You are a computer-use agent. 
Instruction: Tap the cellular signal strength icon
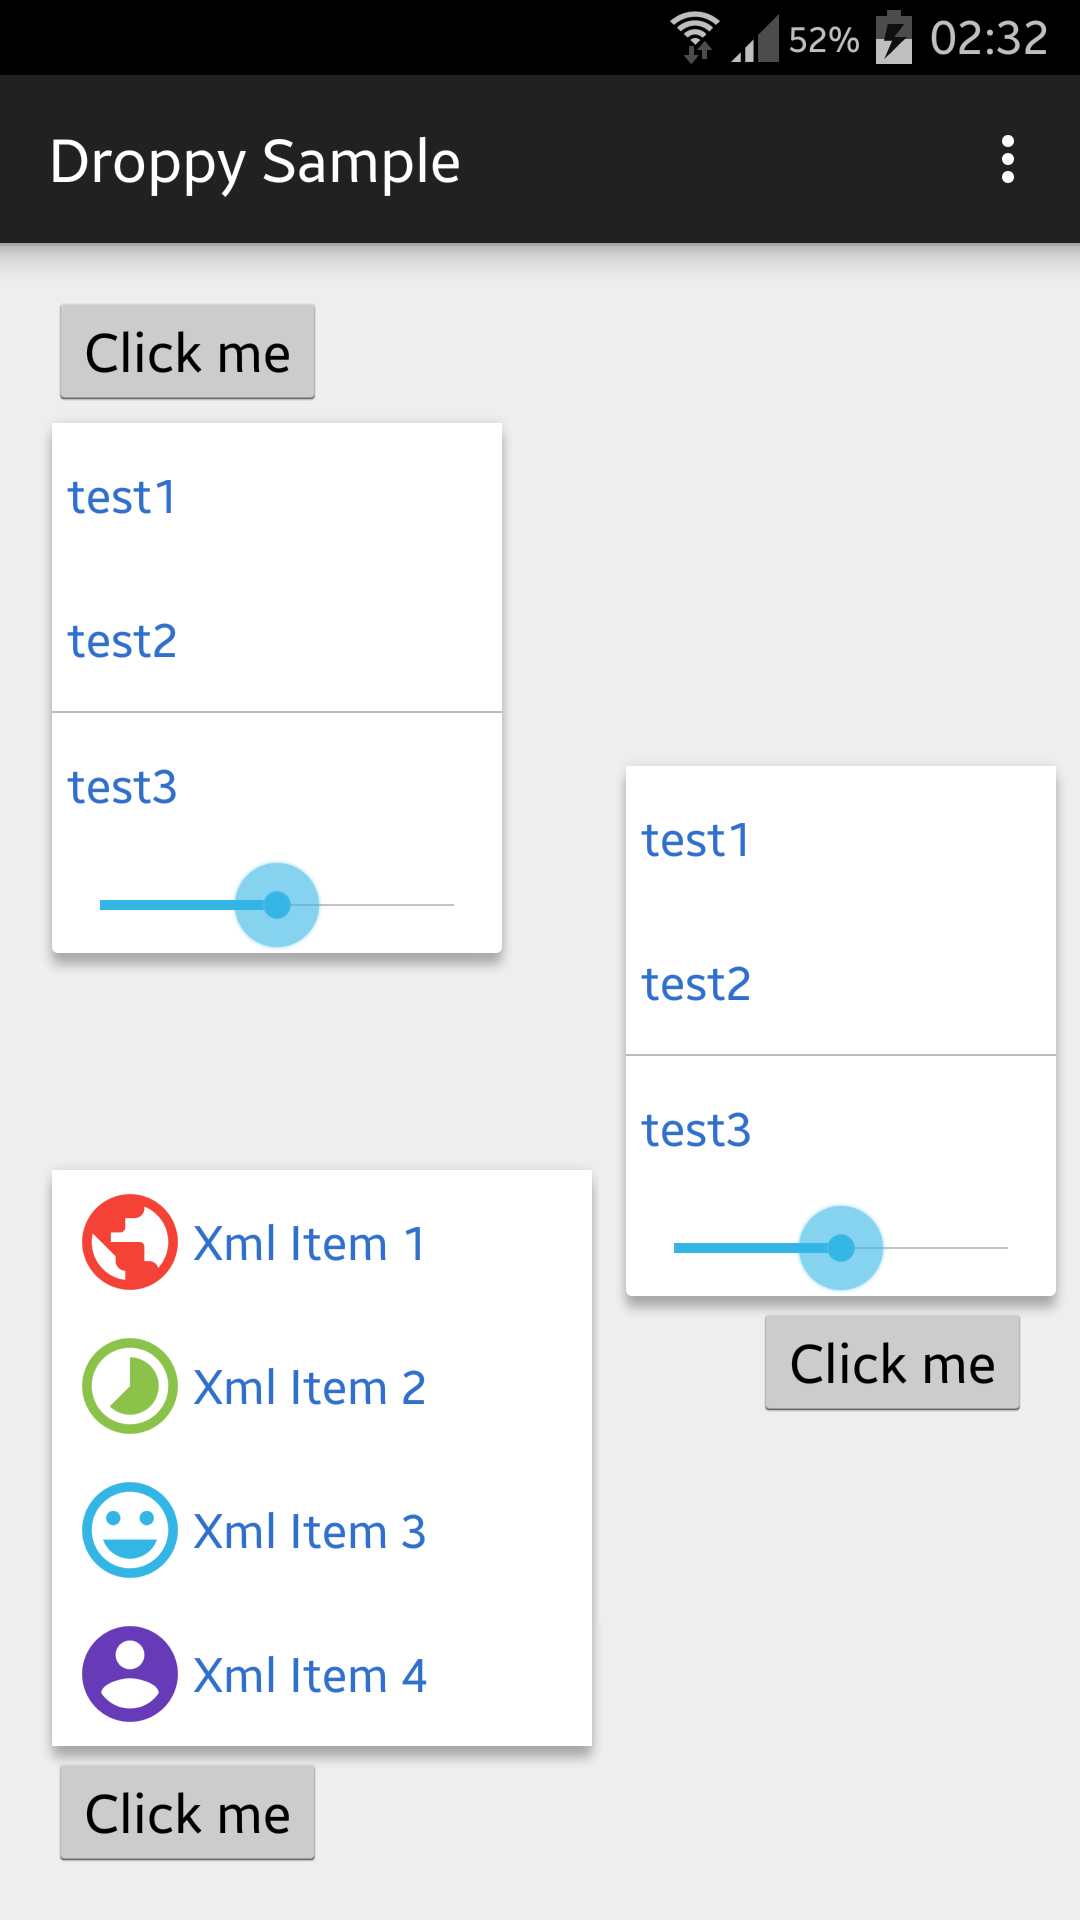click(755, 40)
